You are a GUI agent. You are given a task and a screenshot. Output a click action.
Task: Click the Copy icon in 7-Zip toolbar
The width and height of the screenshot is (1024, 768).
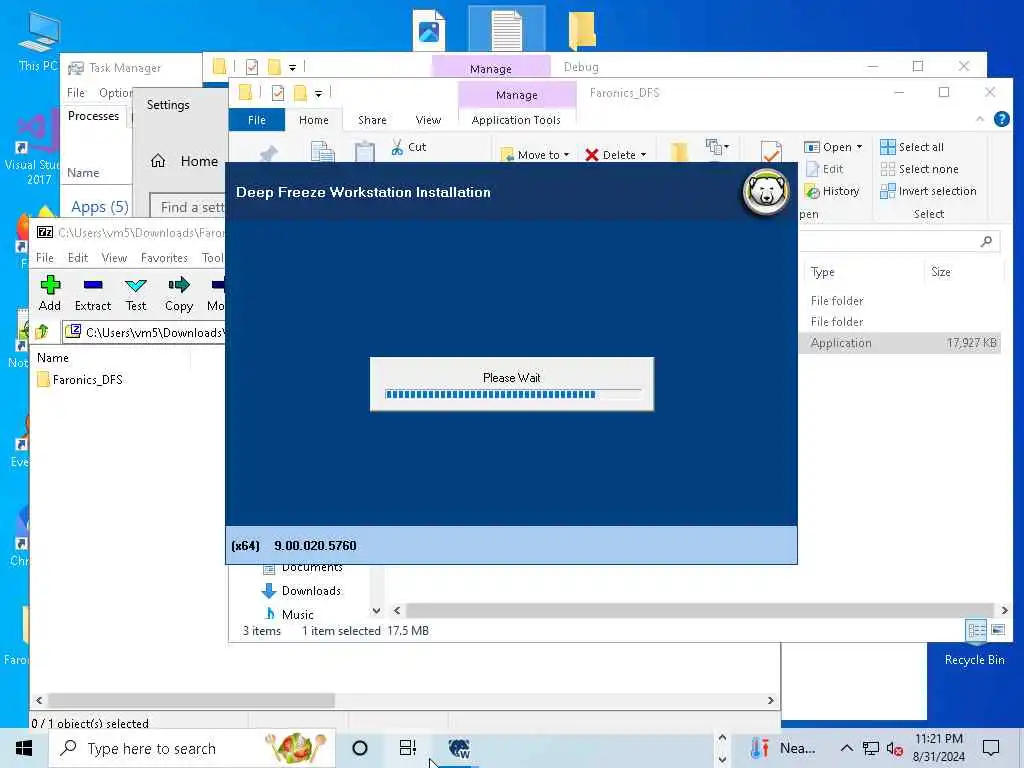178,293
